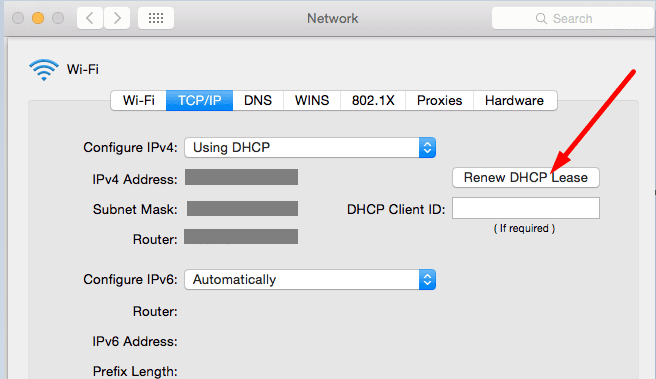656x379 pixels.
Task: Click the "( If required )" hint text
Action: tap(524, 228)
